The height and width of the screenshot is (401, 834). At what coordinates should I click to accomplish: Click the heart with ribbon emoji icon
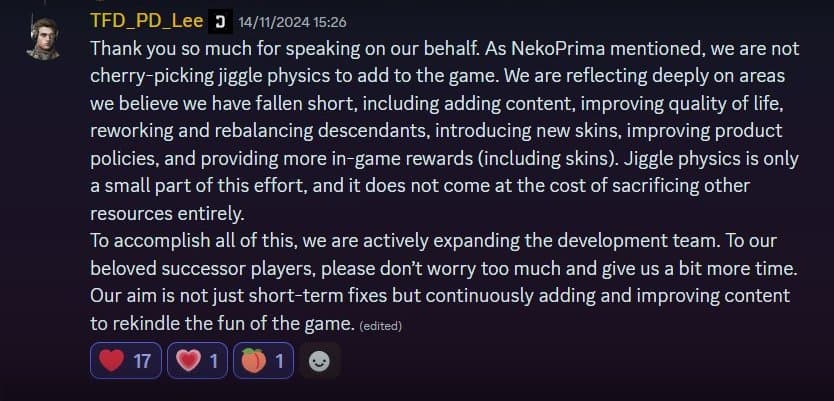(x=187, y=360)
